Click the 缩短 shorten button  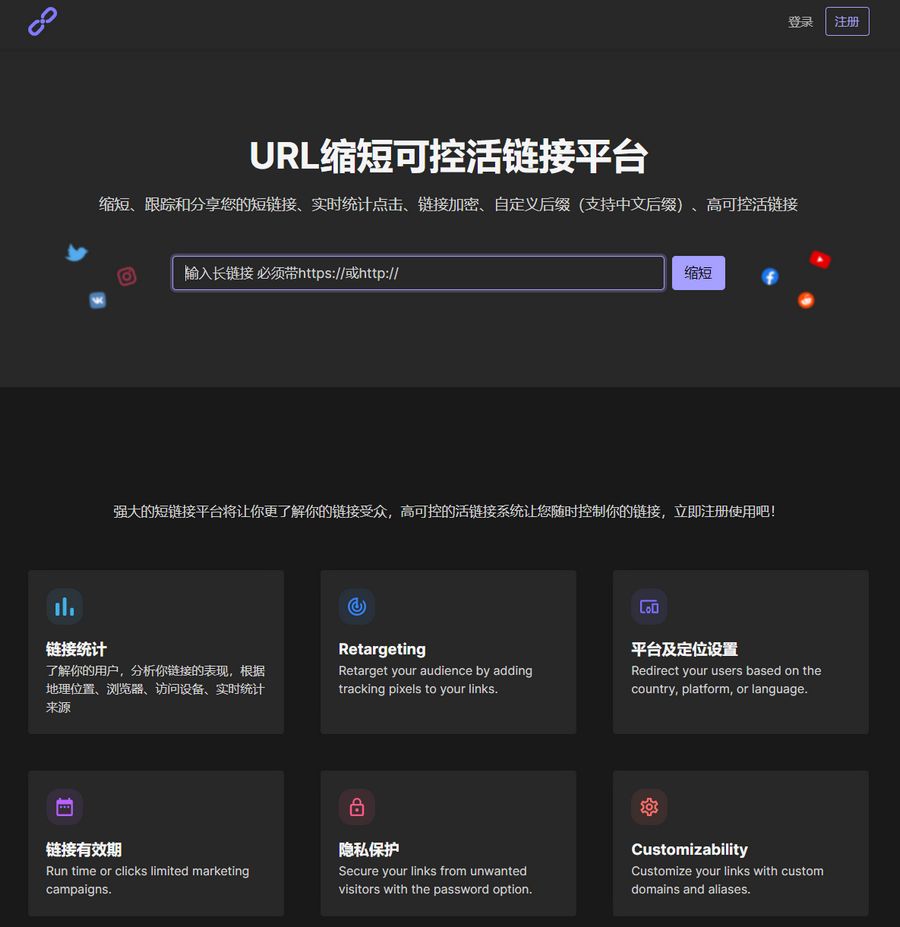point(698,273)
